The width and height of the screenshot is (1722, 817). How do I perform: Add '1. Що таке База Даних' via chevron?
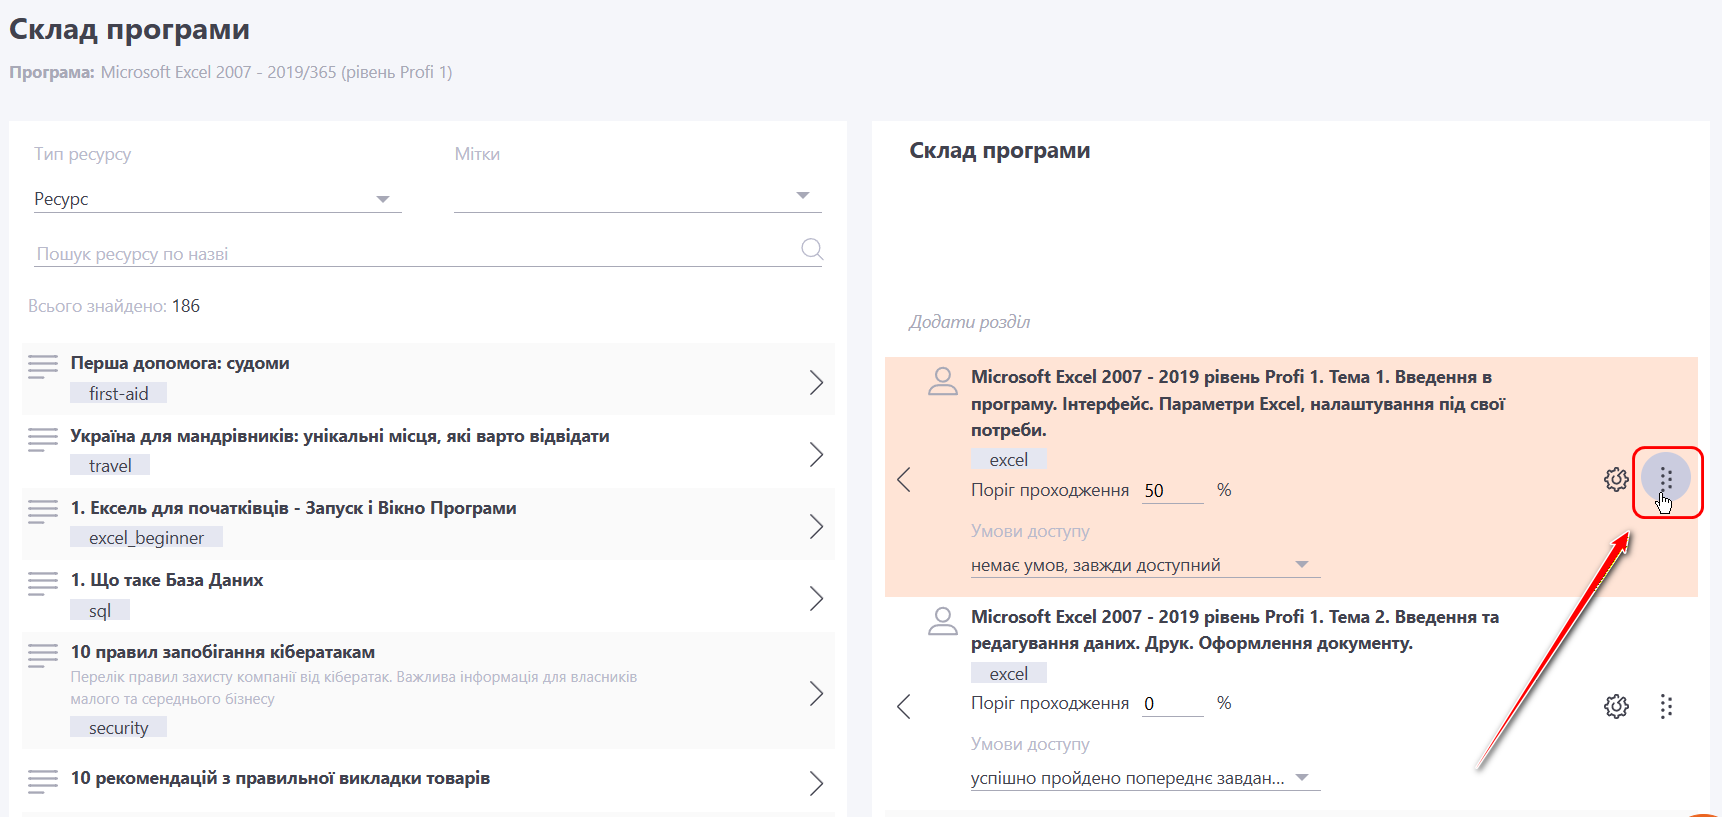[x=816, y=599]
